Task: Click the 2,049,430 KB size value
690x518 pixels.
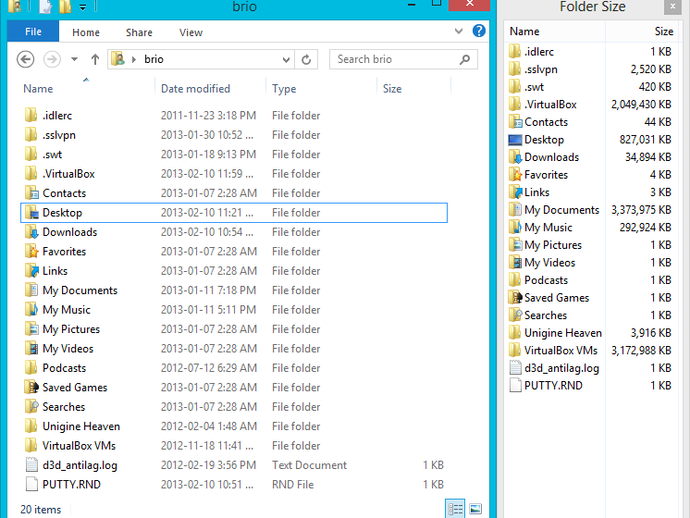Action: [641, 104]
